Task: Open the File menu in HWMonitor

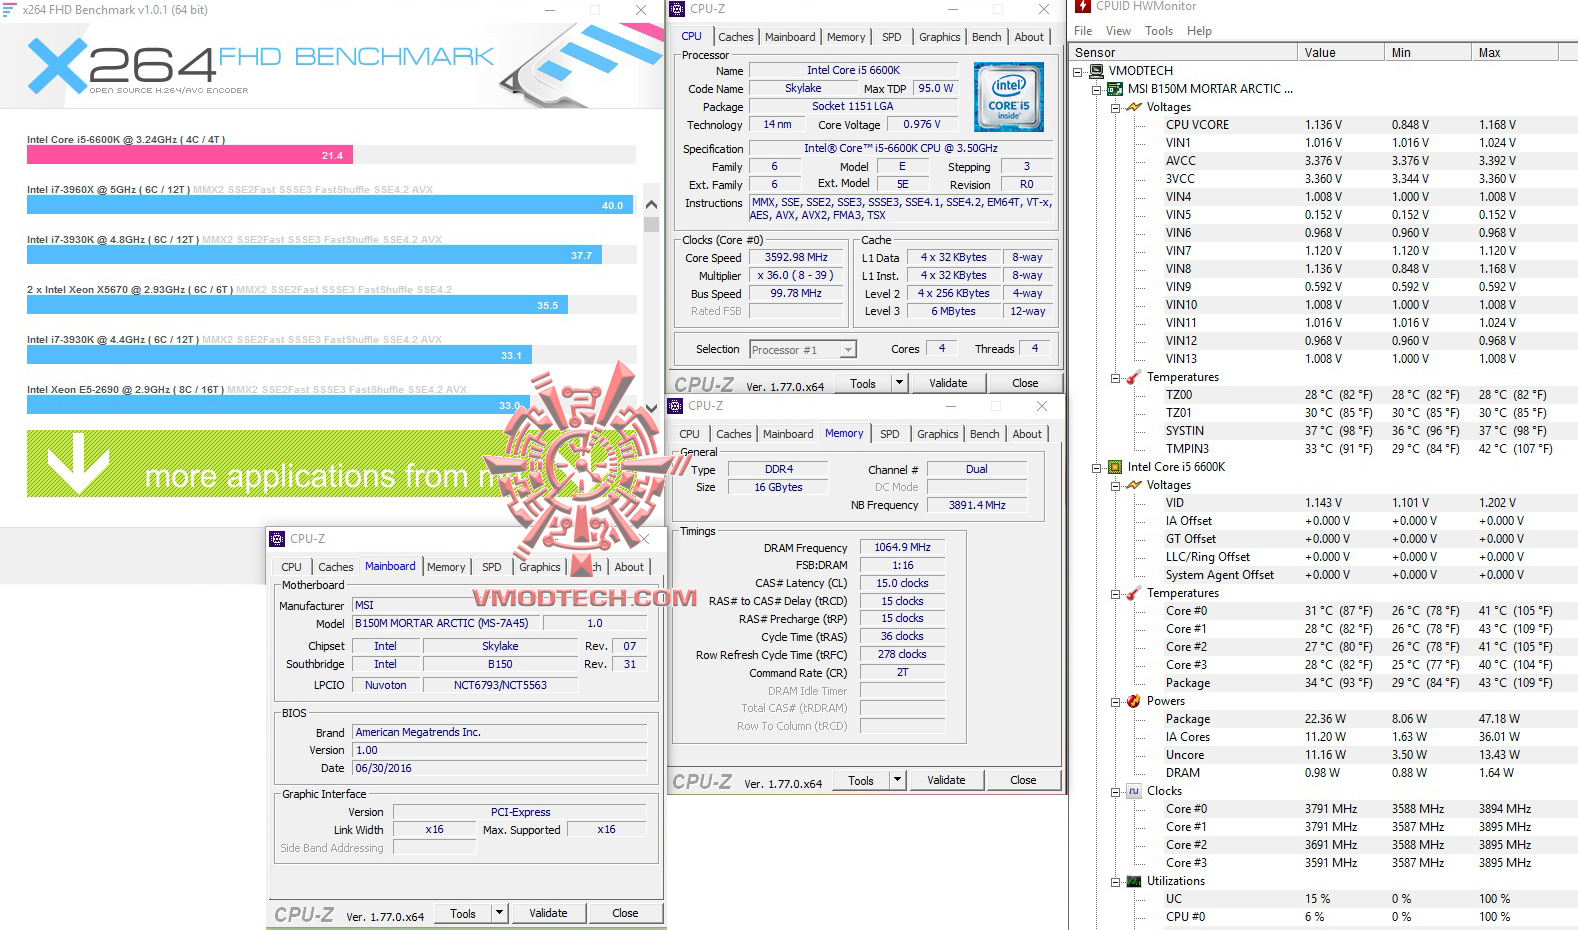Action: tap(1083, 31)
